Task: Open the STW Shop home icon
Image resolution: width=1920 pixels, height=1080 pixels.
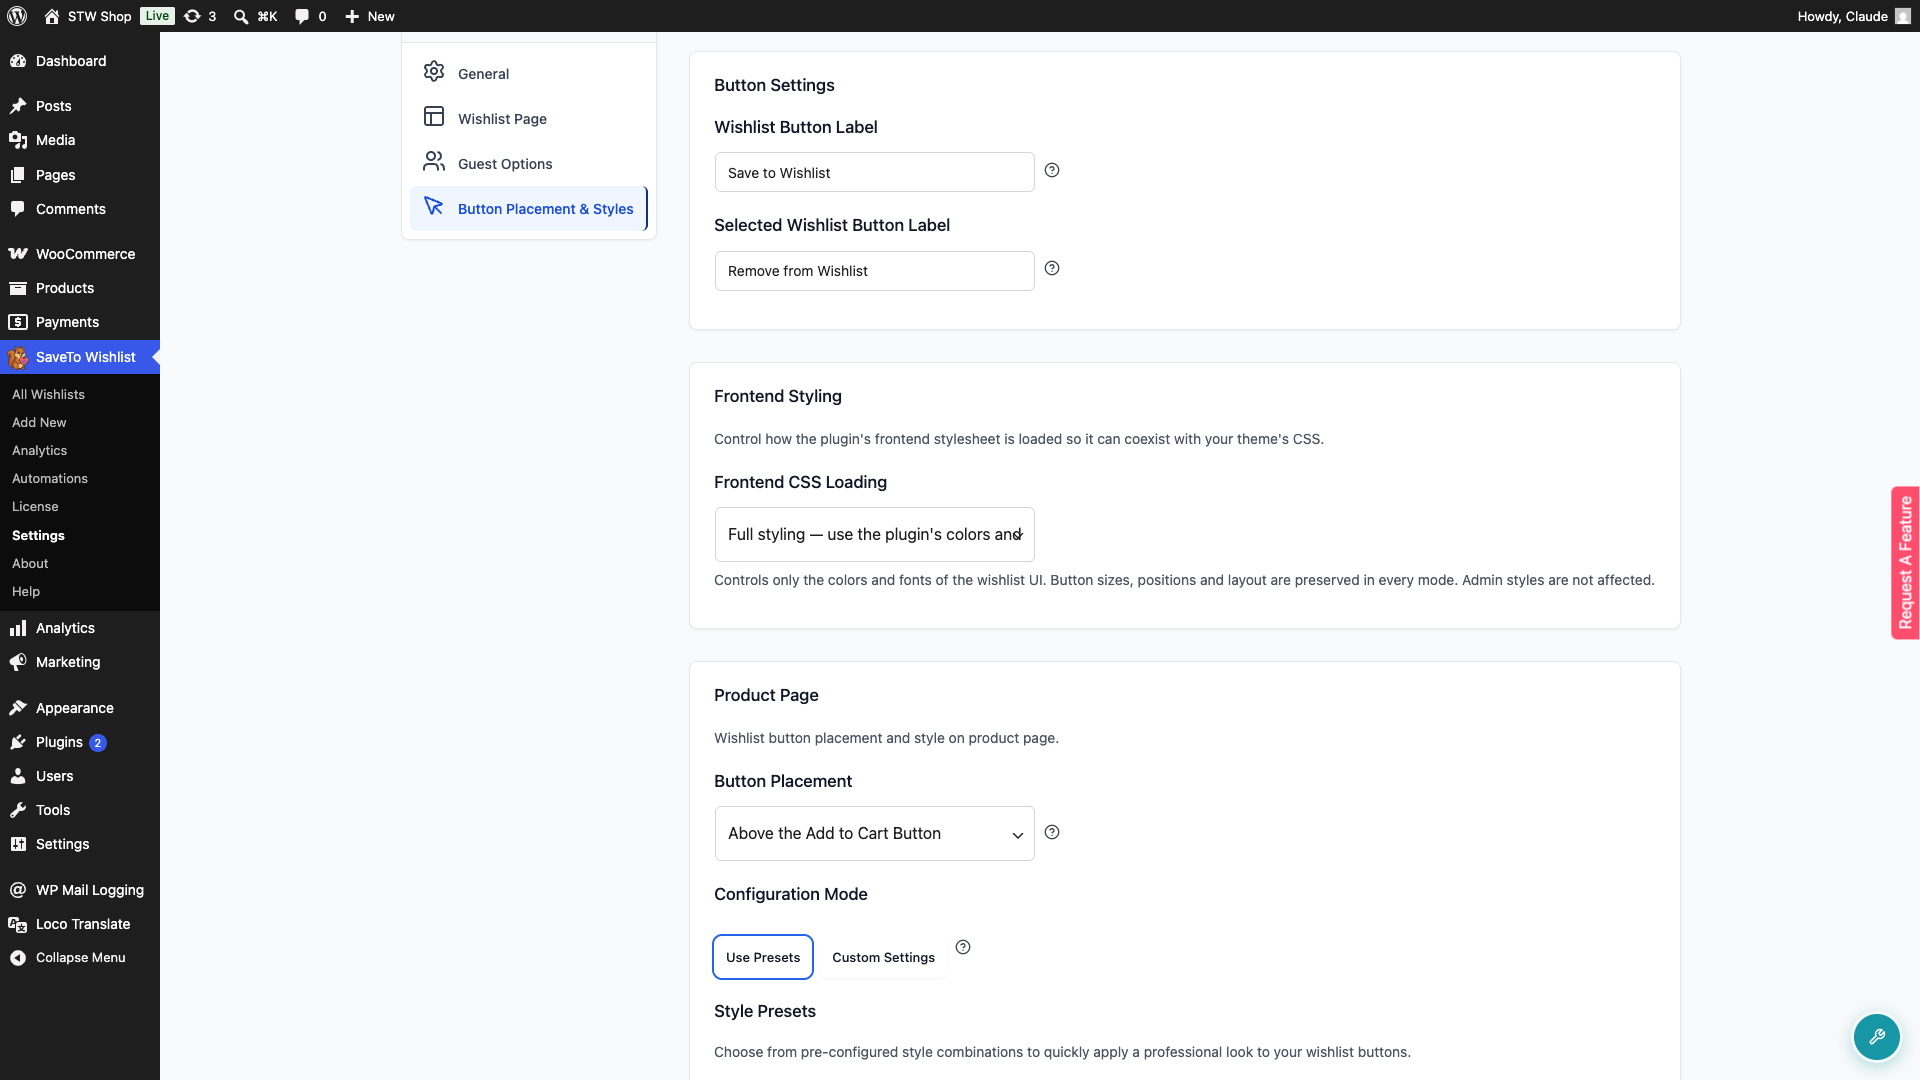Action: click(x=52, y=16)
